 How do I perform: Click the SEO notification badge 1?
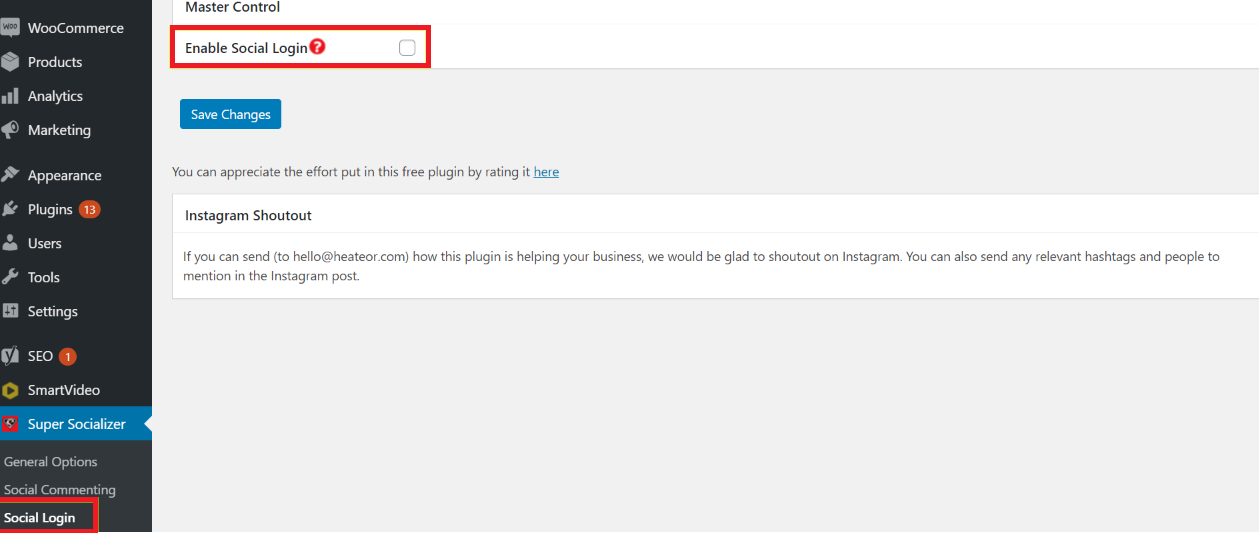67,356
